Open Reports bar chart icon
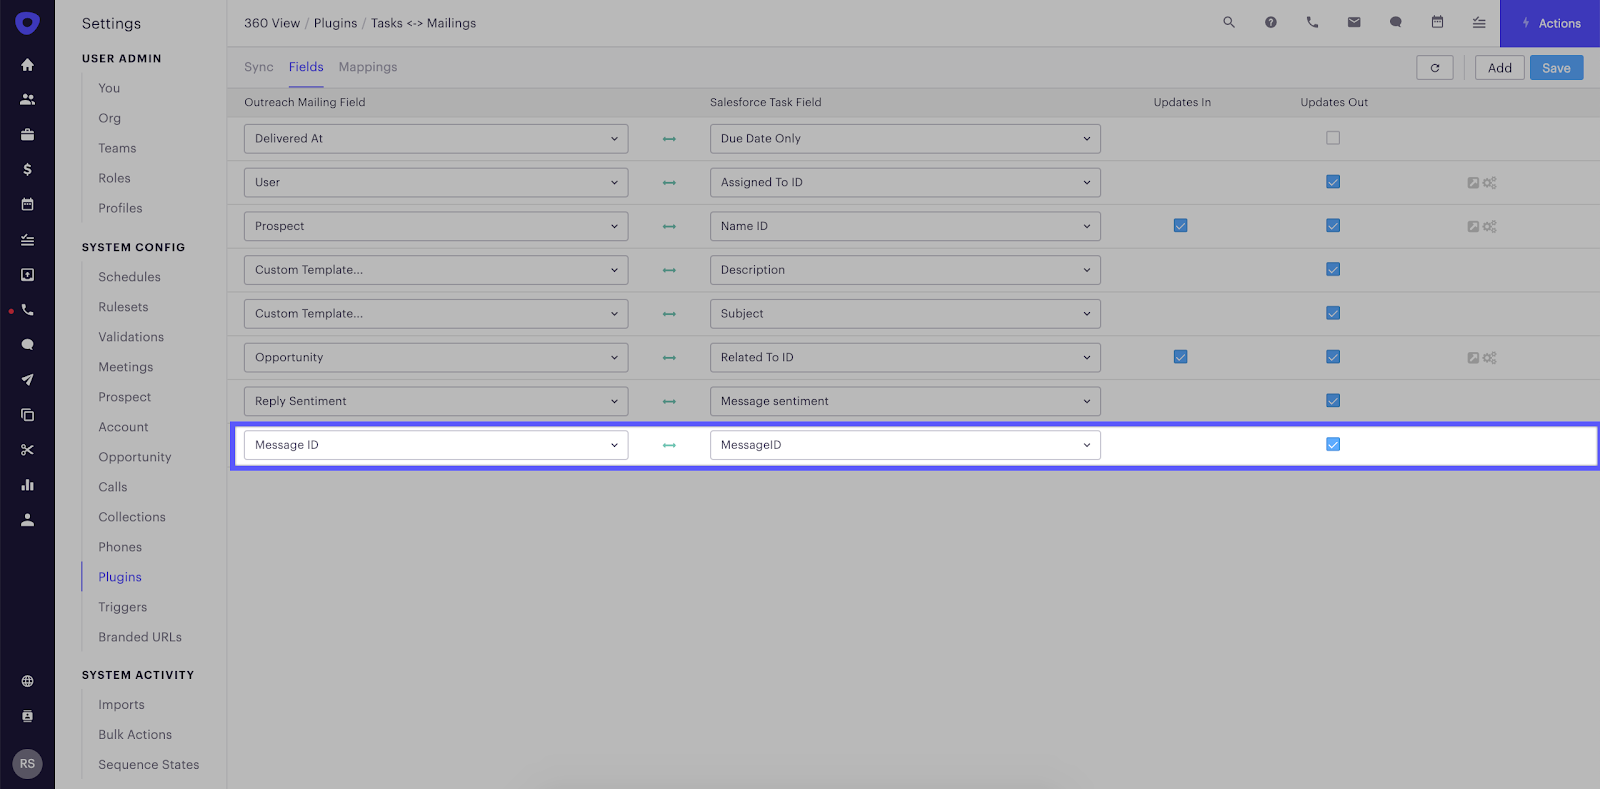 point(27,485)
